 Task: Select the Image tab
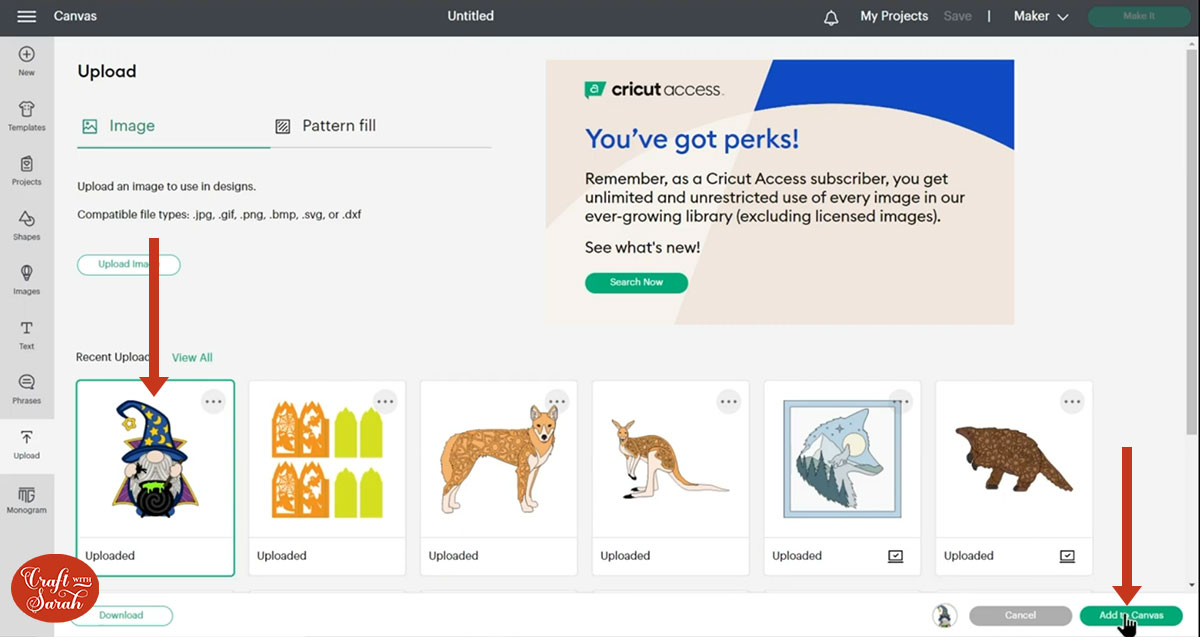[x=119, y=126]
